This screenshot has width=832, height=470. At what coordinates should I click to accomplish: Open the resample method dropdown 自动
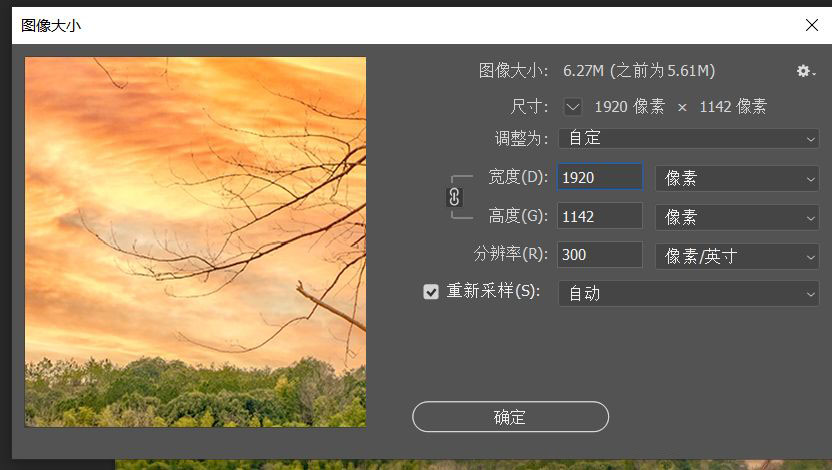[x=688, y=293]
